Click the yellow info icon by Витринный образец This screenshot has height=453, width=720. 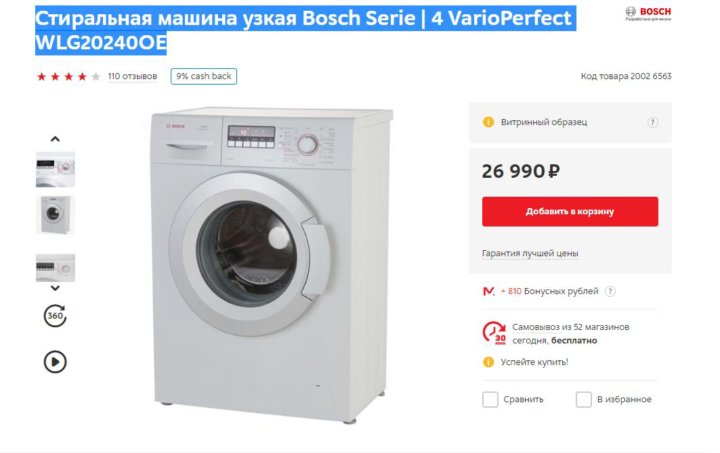pyautogui.click(x=488, y=122)
